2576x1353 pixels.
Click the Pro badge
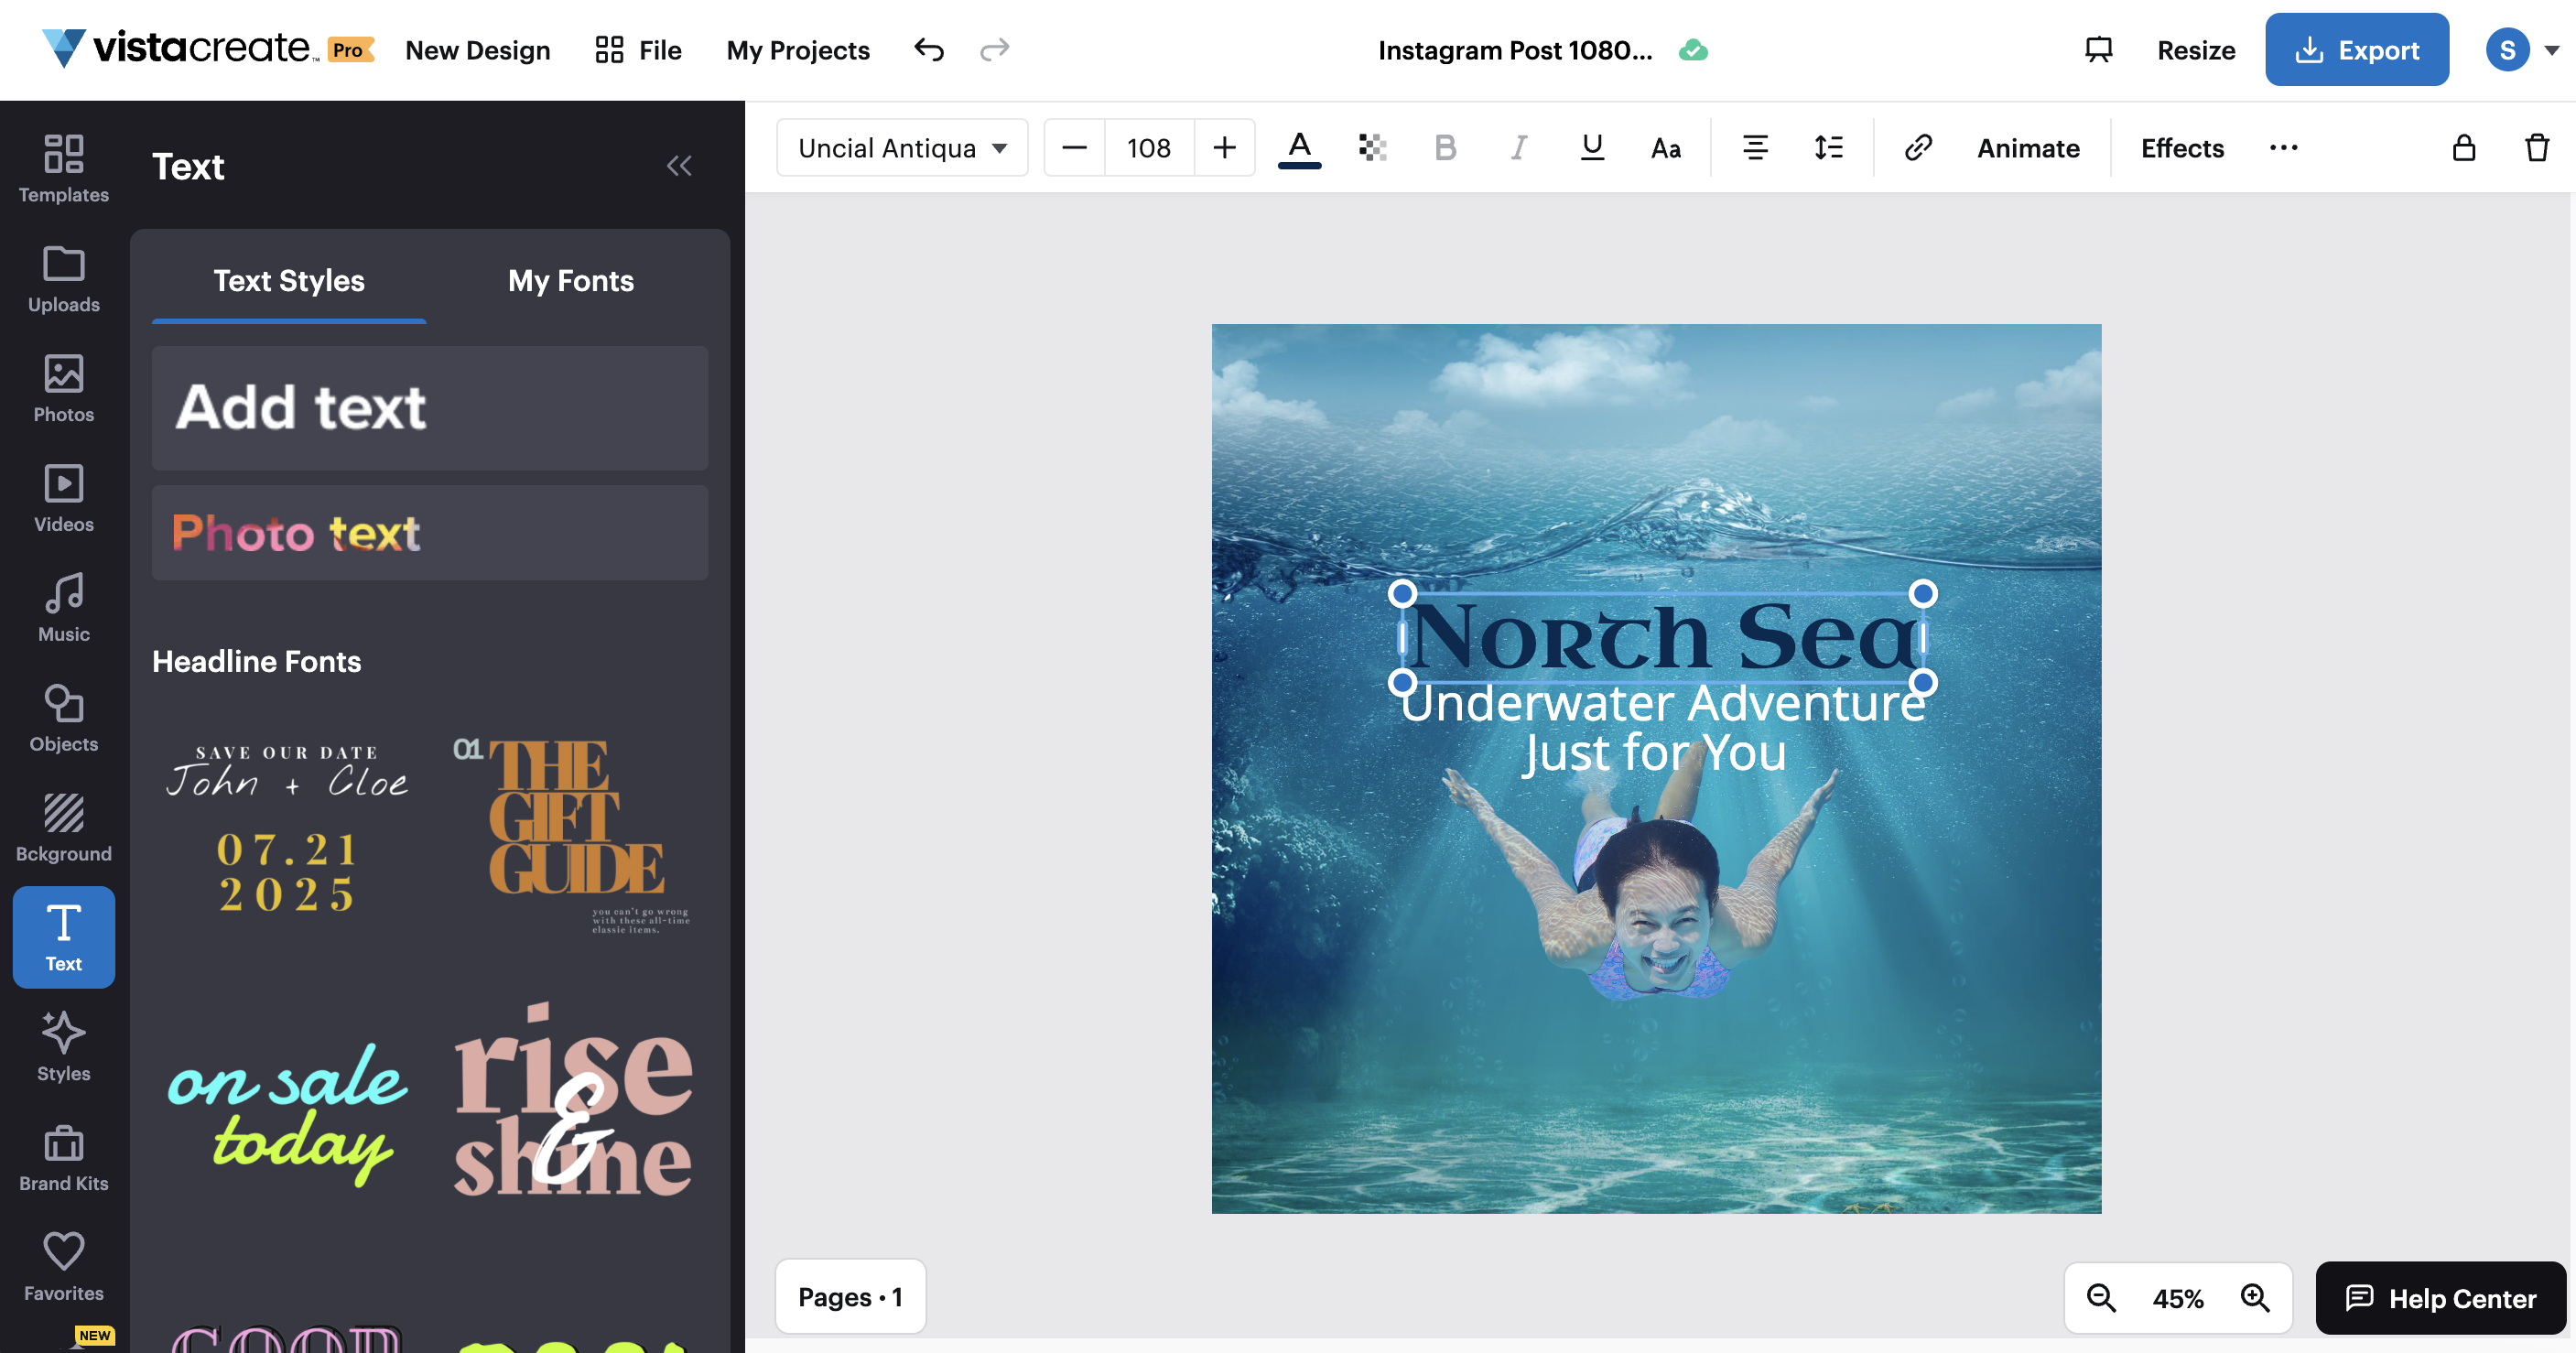[x=350, y=49]
